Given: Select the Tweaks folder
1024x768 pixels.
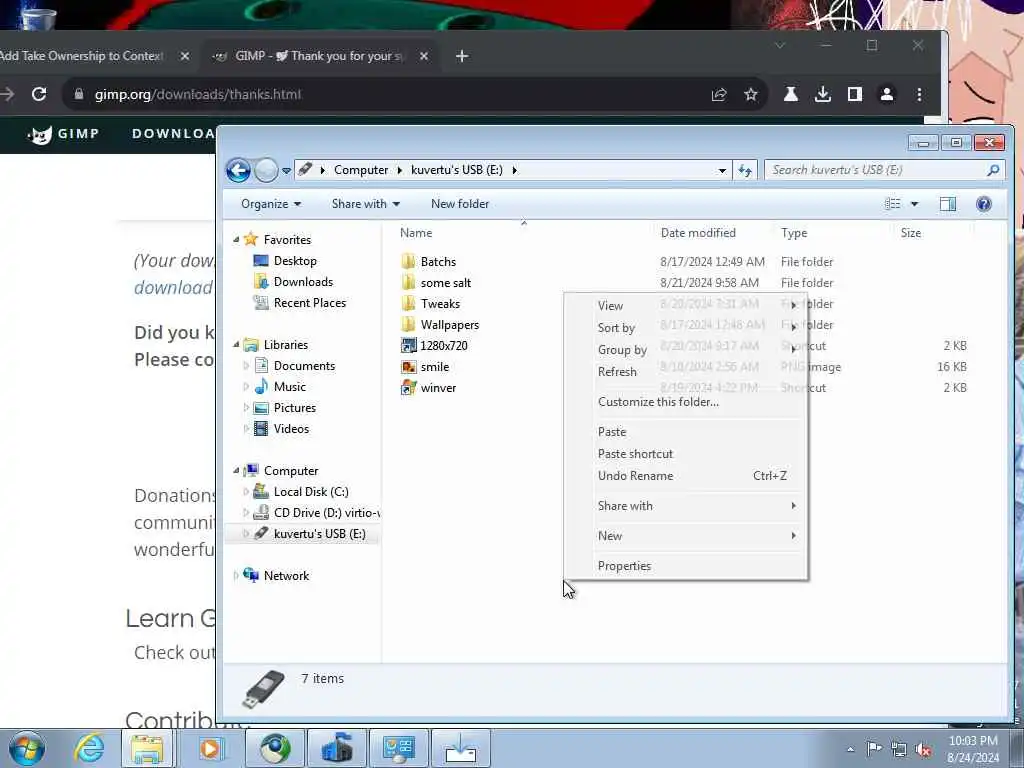Looking at the screenshot, I should click(x=440, y=304).
